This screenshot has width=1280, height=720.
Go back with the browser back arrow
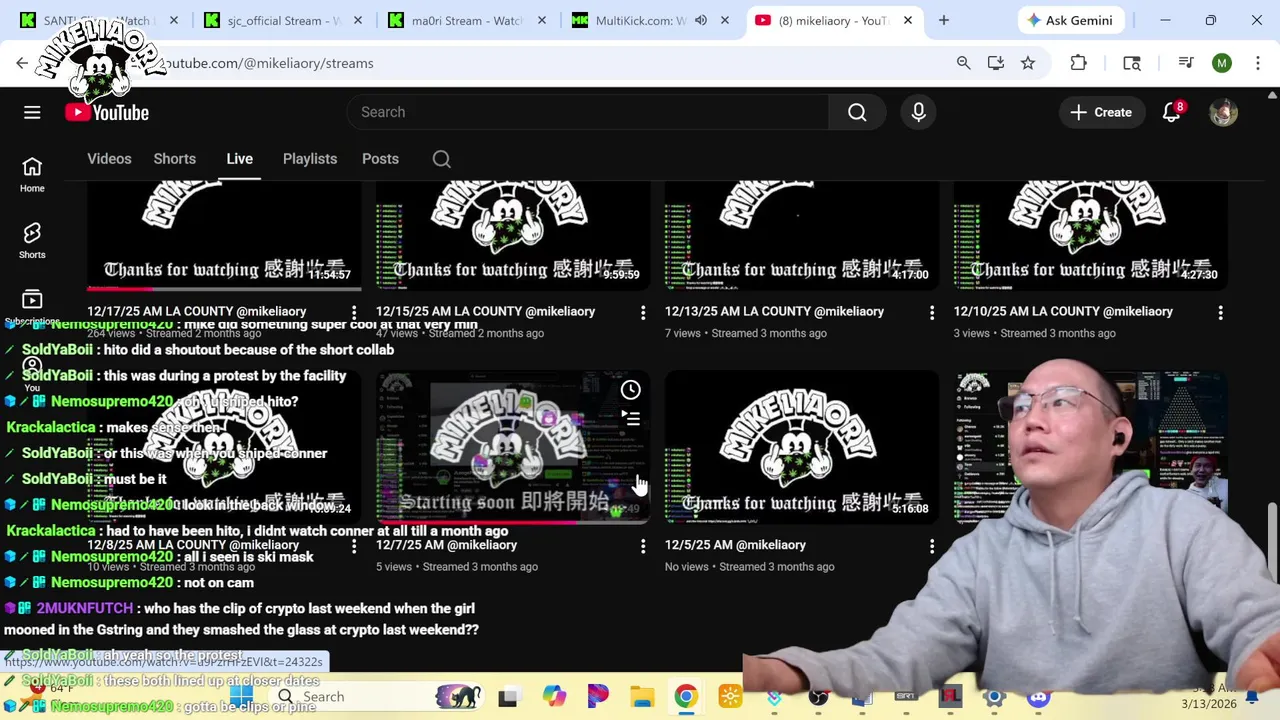point(22,63)
